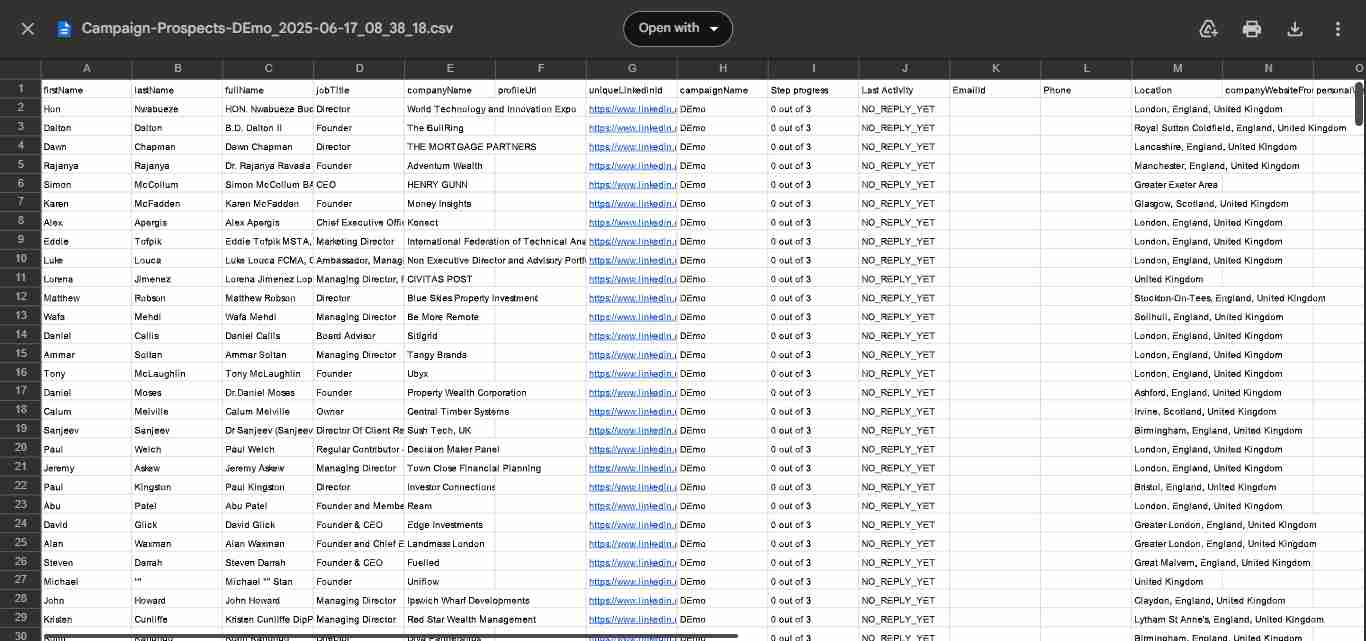The height and width of the screenshot is (641, 1366).
Task: Open the more actions three-dot menu
Action: coord(1338,28)
